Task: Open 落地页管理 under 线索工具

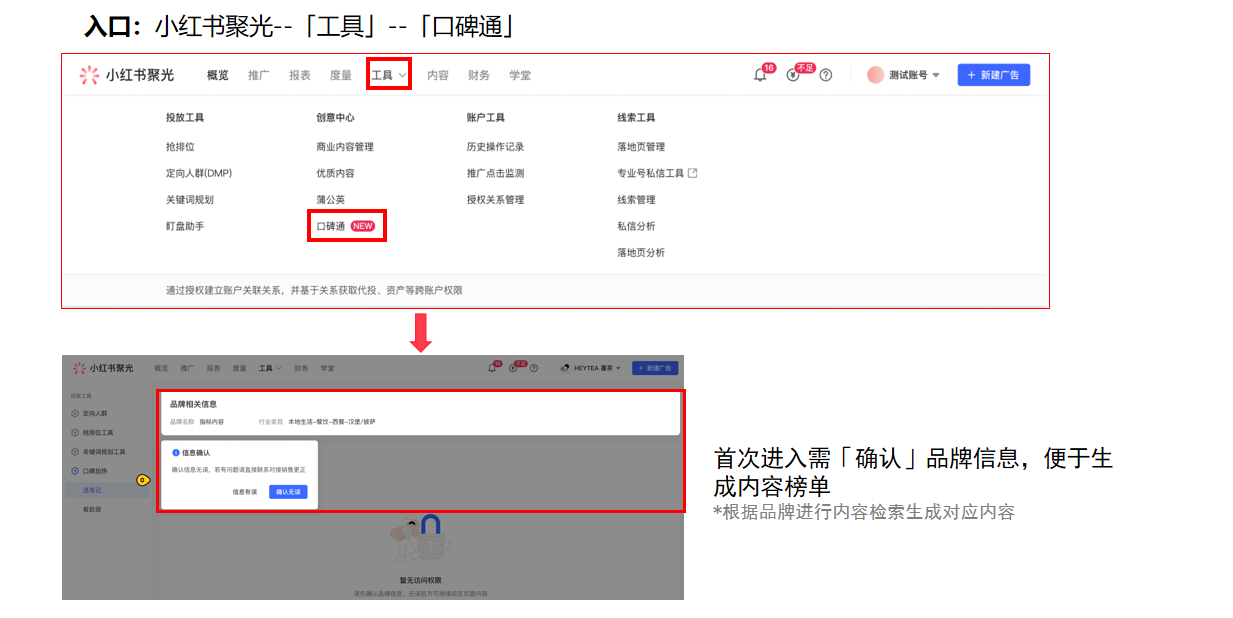Action: pos(641,147)
